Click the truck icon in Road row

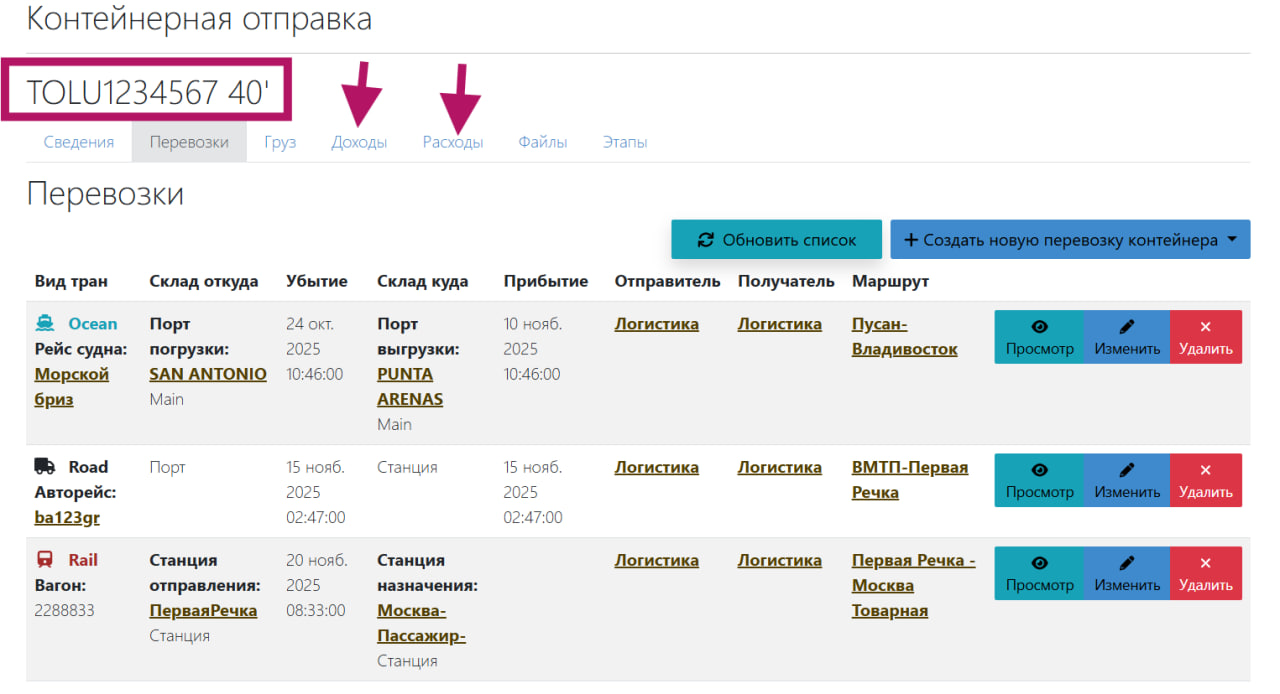pyautogui.click(x=45, y=467)
